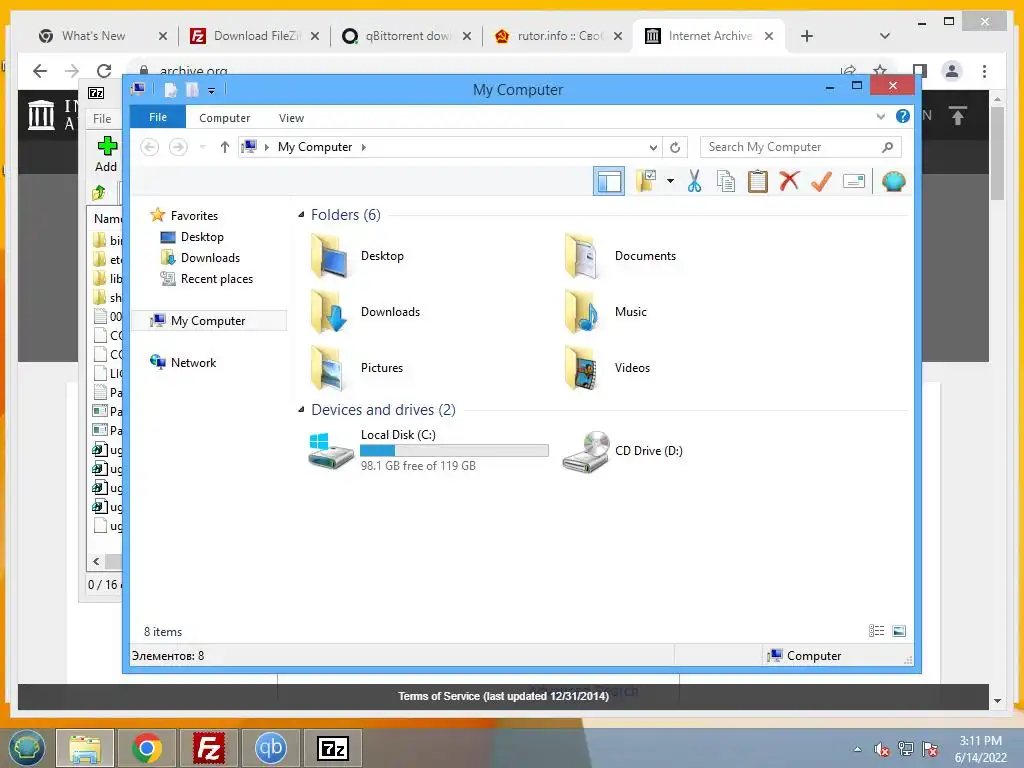Click the Cut scissors icon
Screen dimensions: 1024x768
click(694, 181)
